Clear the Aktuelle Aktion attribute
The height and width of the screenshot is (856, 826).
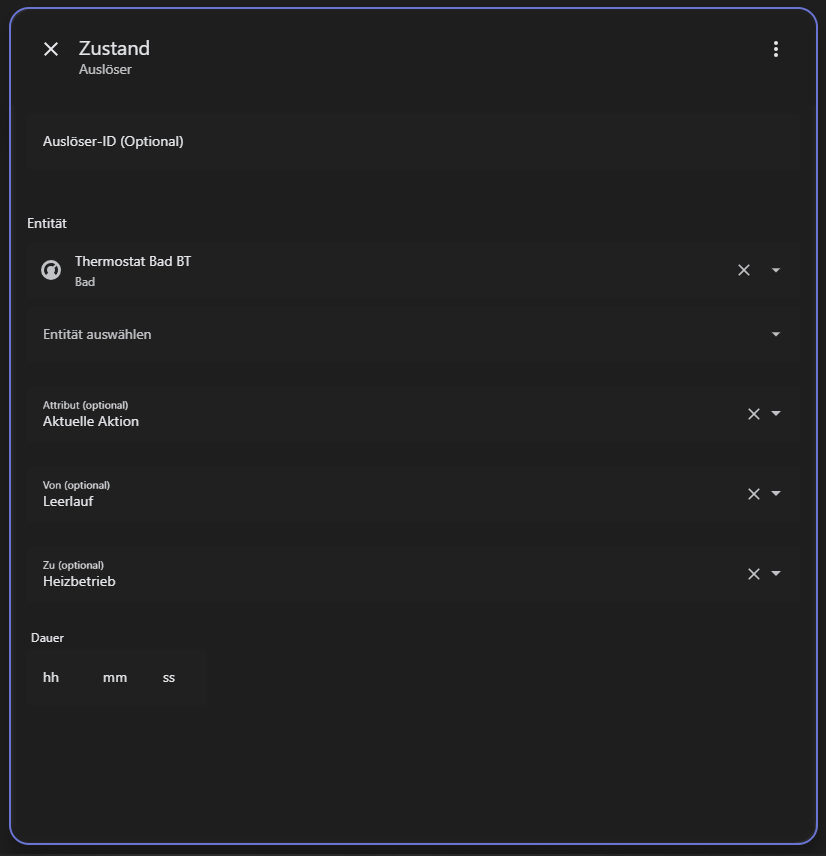[x=754, y=414]
